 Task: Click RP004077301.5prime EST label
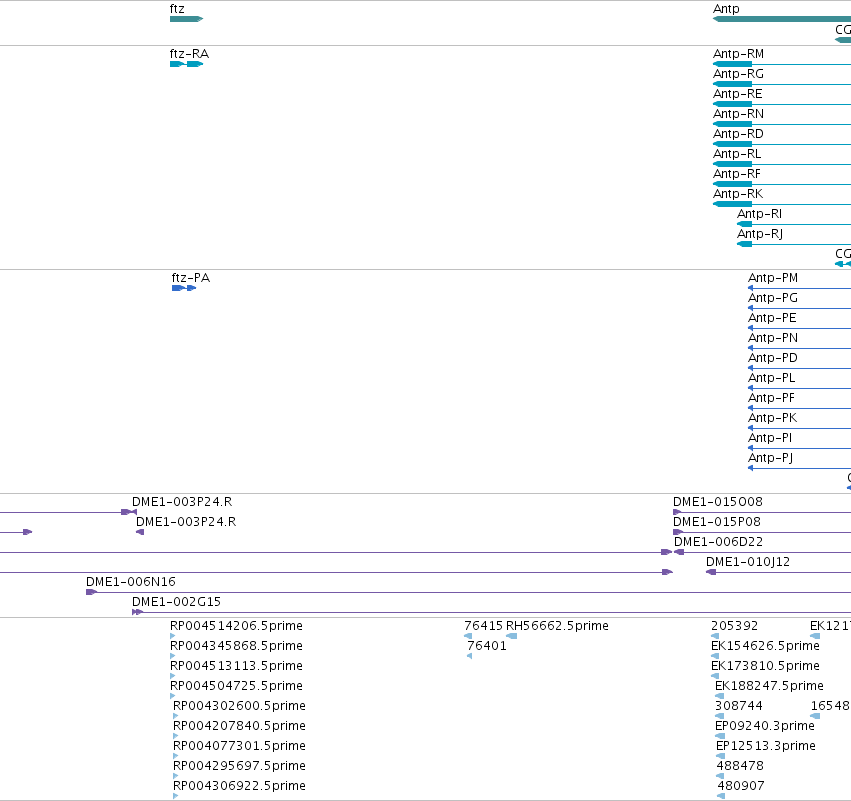point(239,747)
